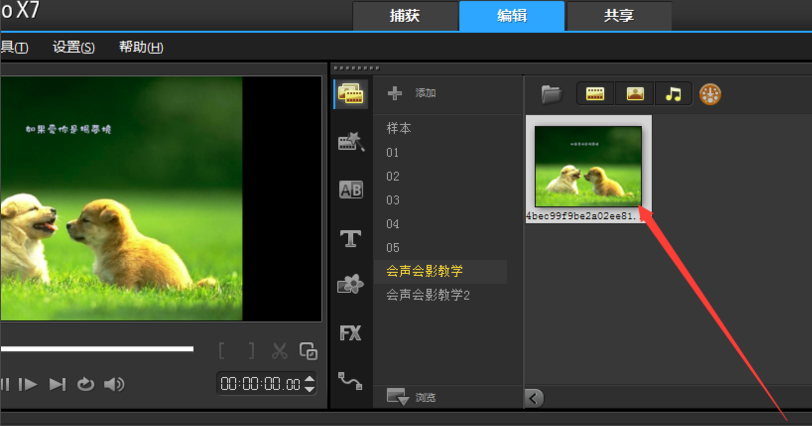Viewport: 812px width, 426px height.
Task: Click the mark-out bracket button
Action: pos(251,351)
